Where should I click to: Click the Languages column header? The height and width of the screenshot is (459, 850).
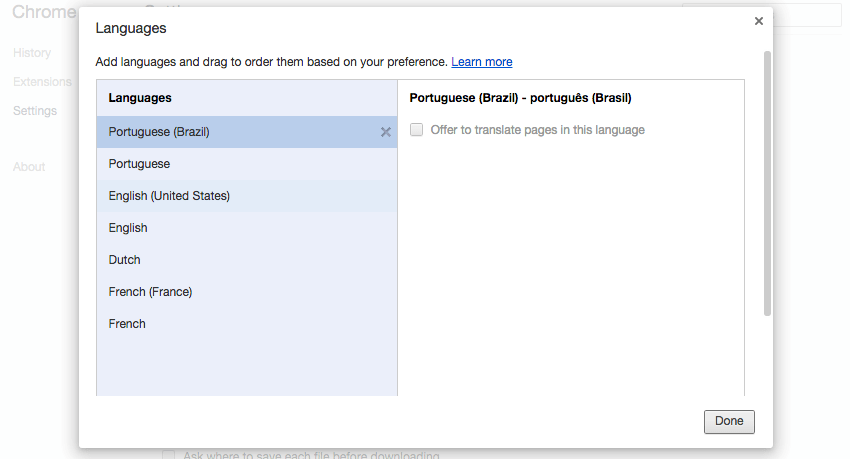point(140,98)
